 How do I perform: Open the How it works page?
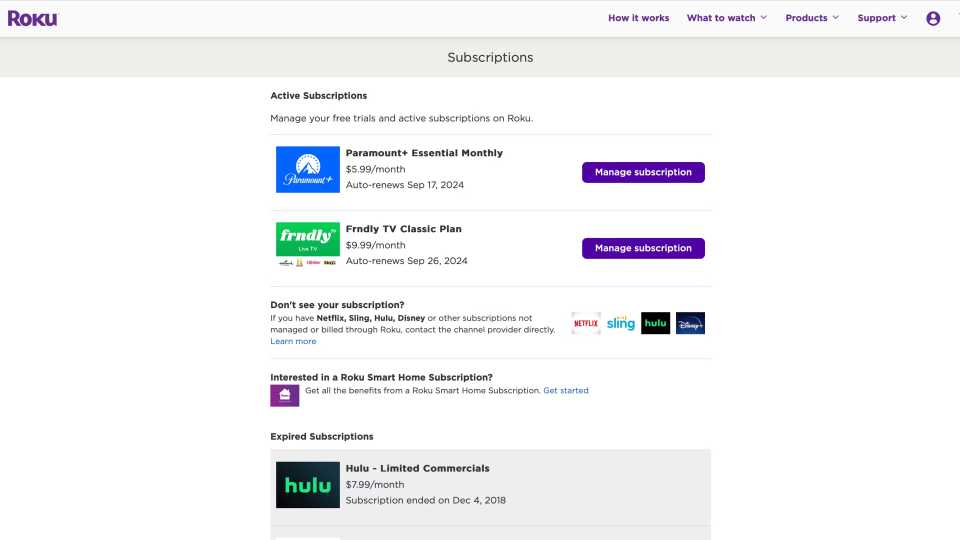pos(638,18)
